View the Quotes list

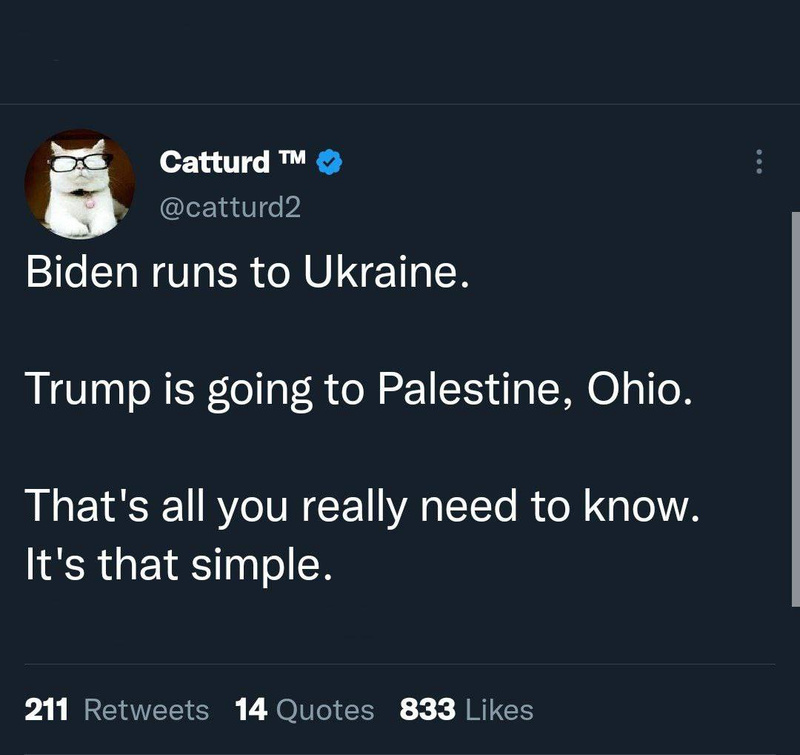(x=324, y=710)
